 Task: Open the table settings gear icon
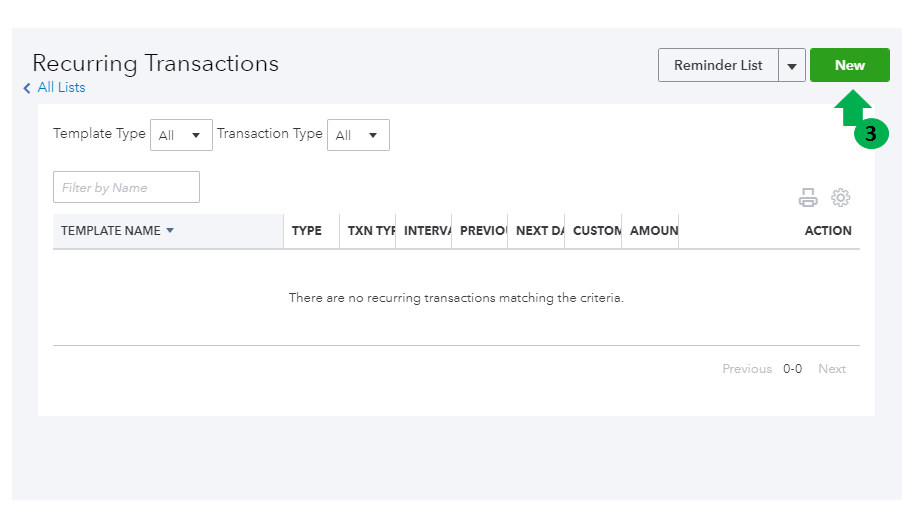(x=841, y=198)
